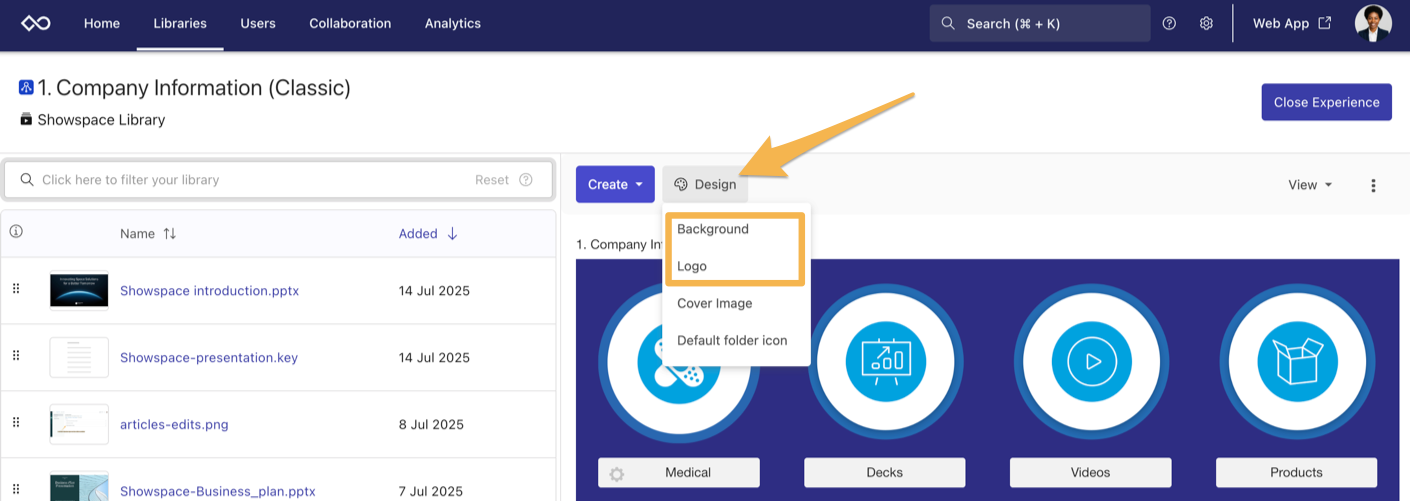The height and width of the screenshot is (501, 1410).
Task: Click the Showpad infinity logo
Action: pos(36,23)
